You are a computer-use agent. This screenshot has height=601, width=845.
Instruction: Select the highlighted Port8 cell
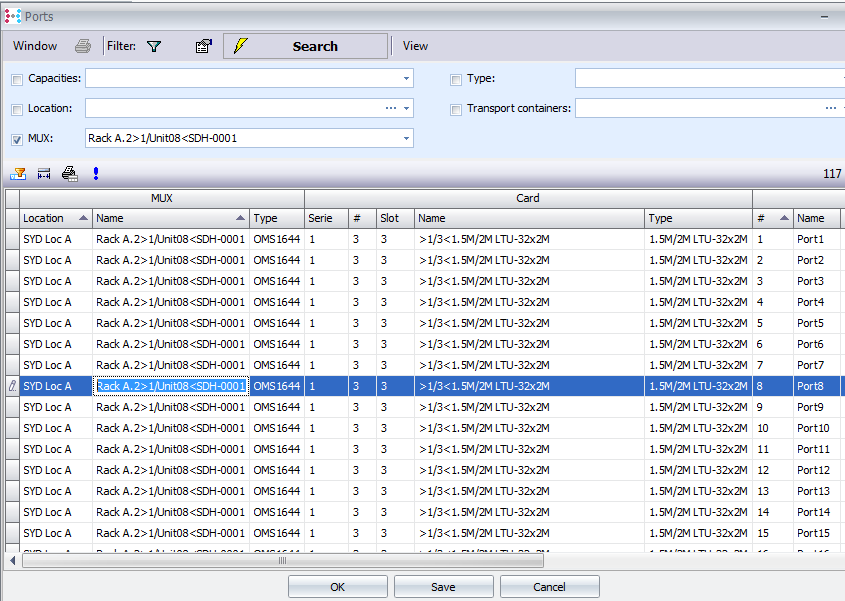818,386
